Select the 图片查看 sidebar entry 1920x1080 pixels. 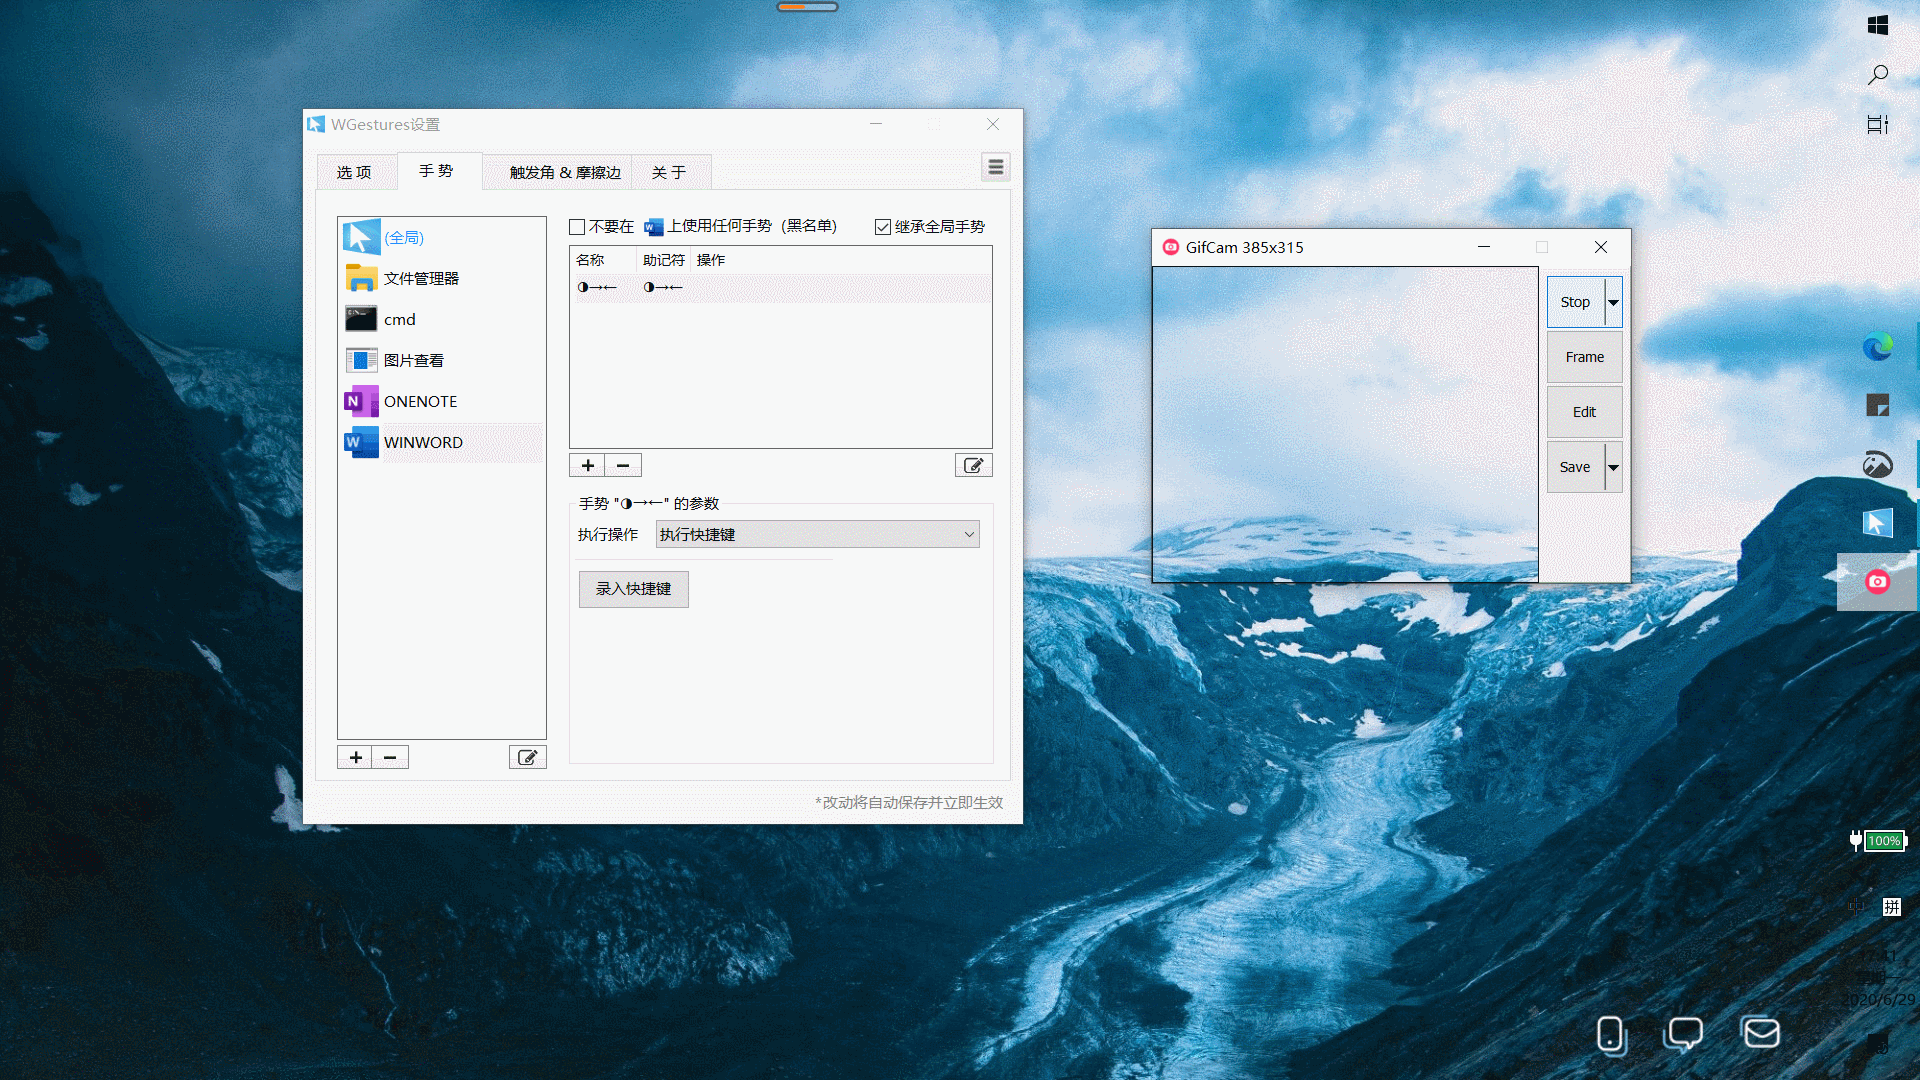click(414, 360)
